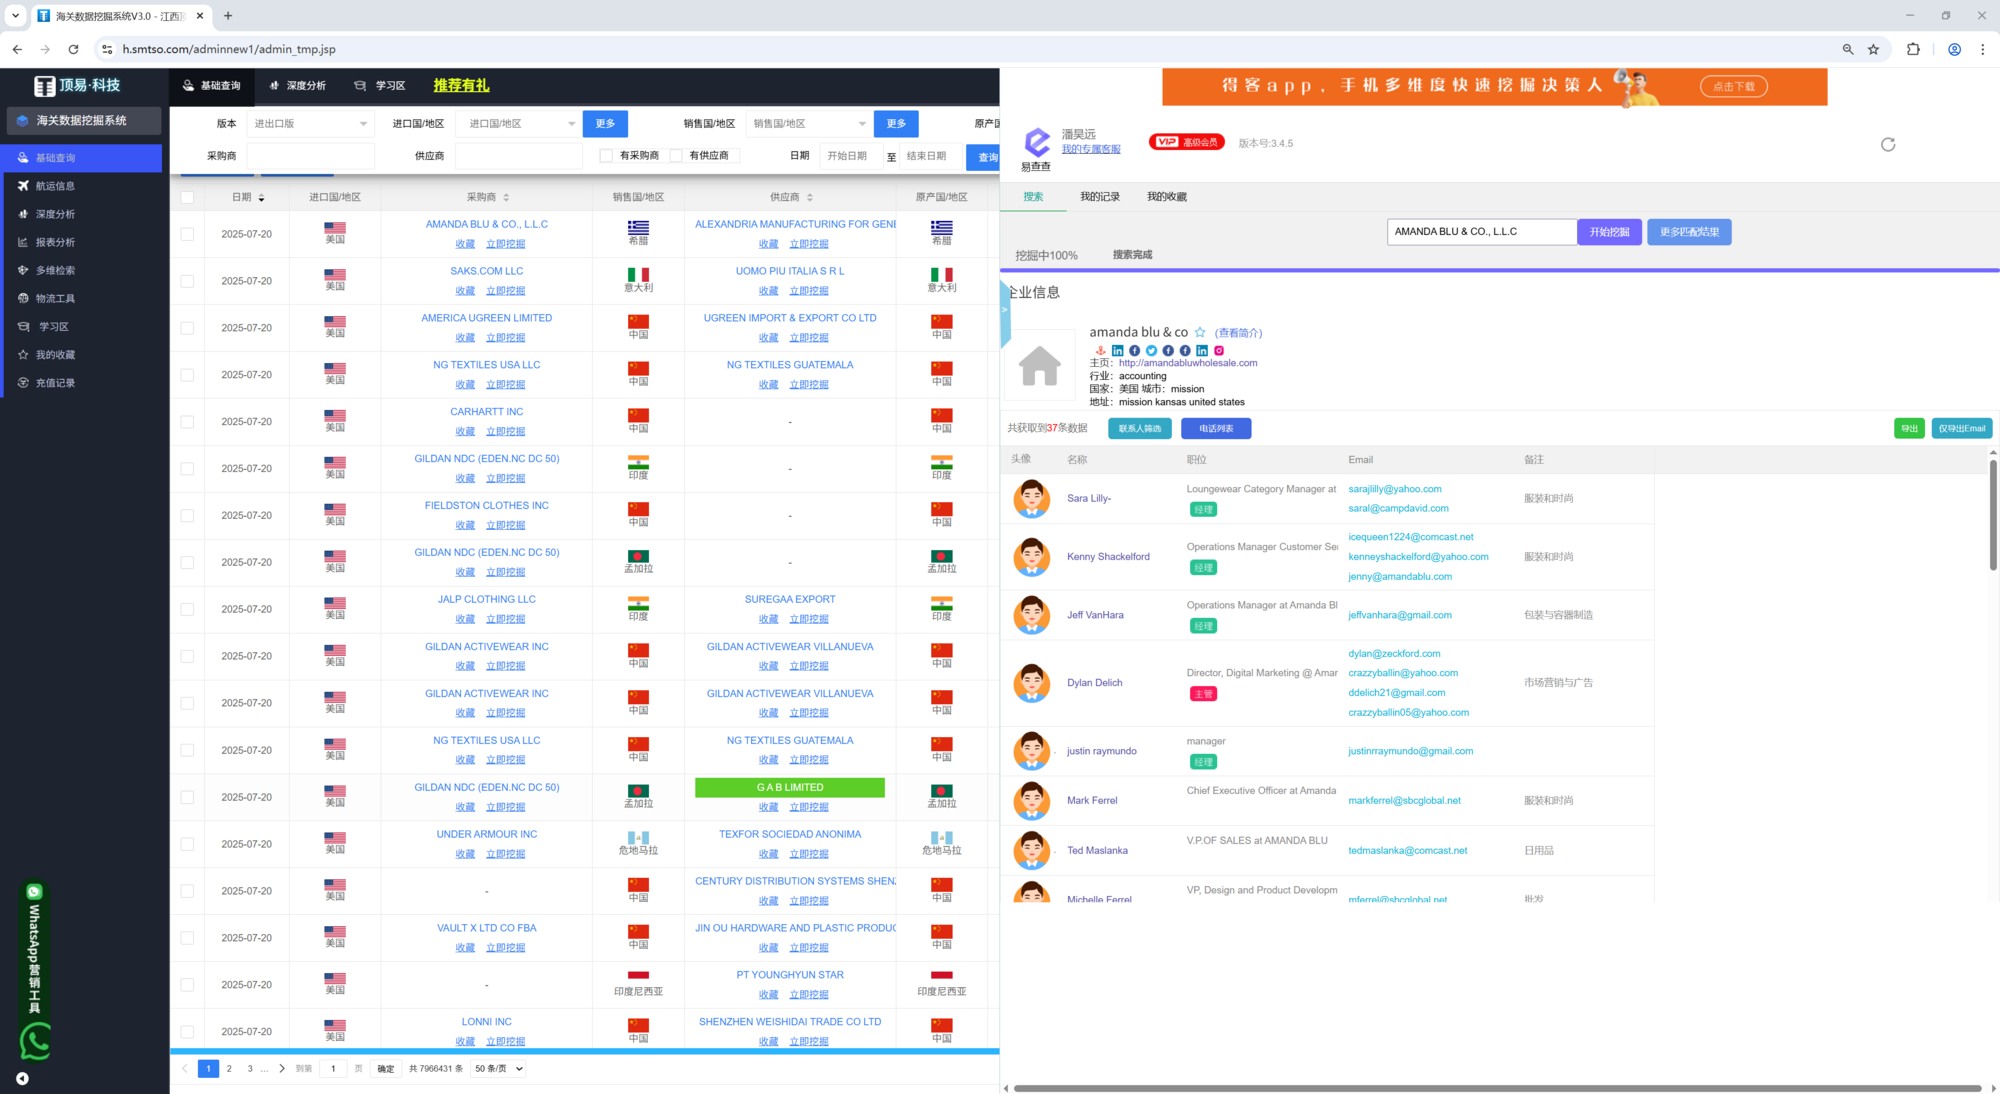Enable the 有采购商 checkbox
The height and width of the screenshot is (1094, 2000).
606,156
